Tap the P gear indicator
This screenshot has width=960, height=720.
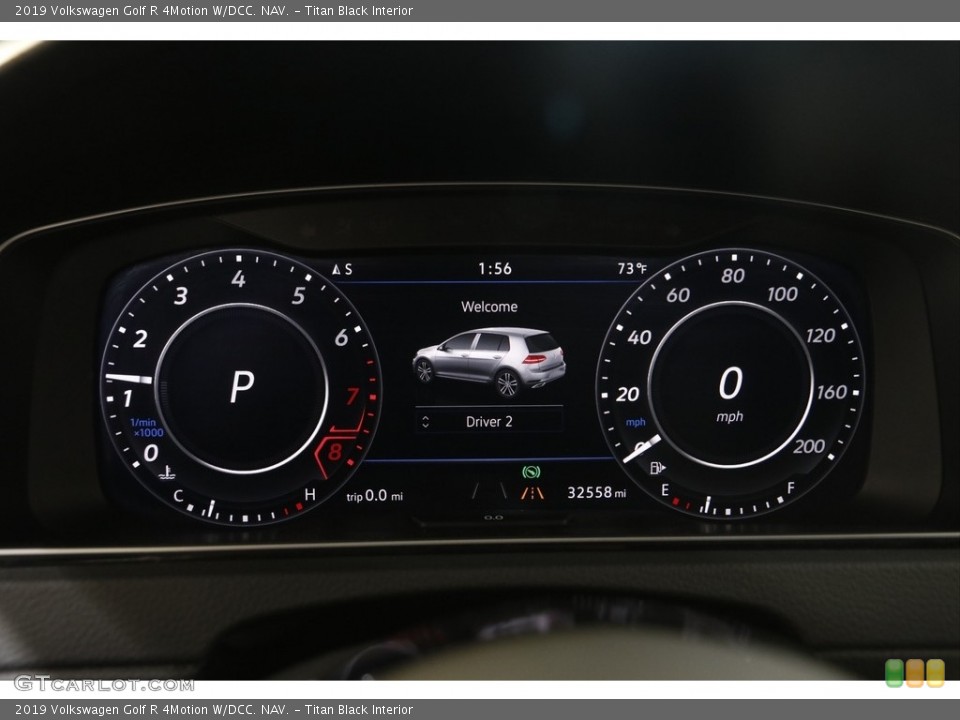[x=242, y=387]
